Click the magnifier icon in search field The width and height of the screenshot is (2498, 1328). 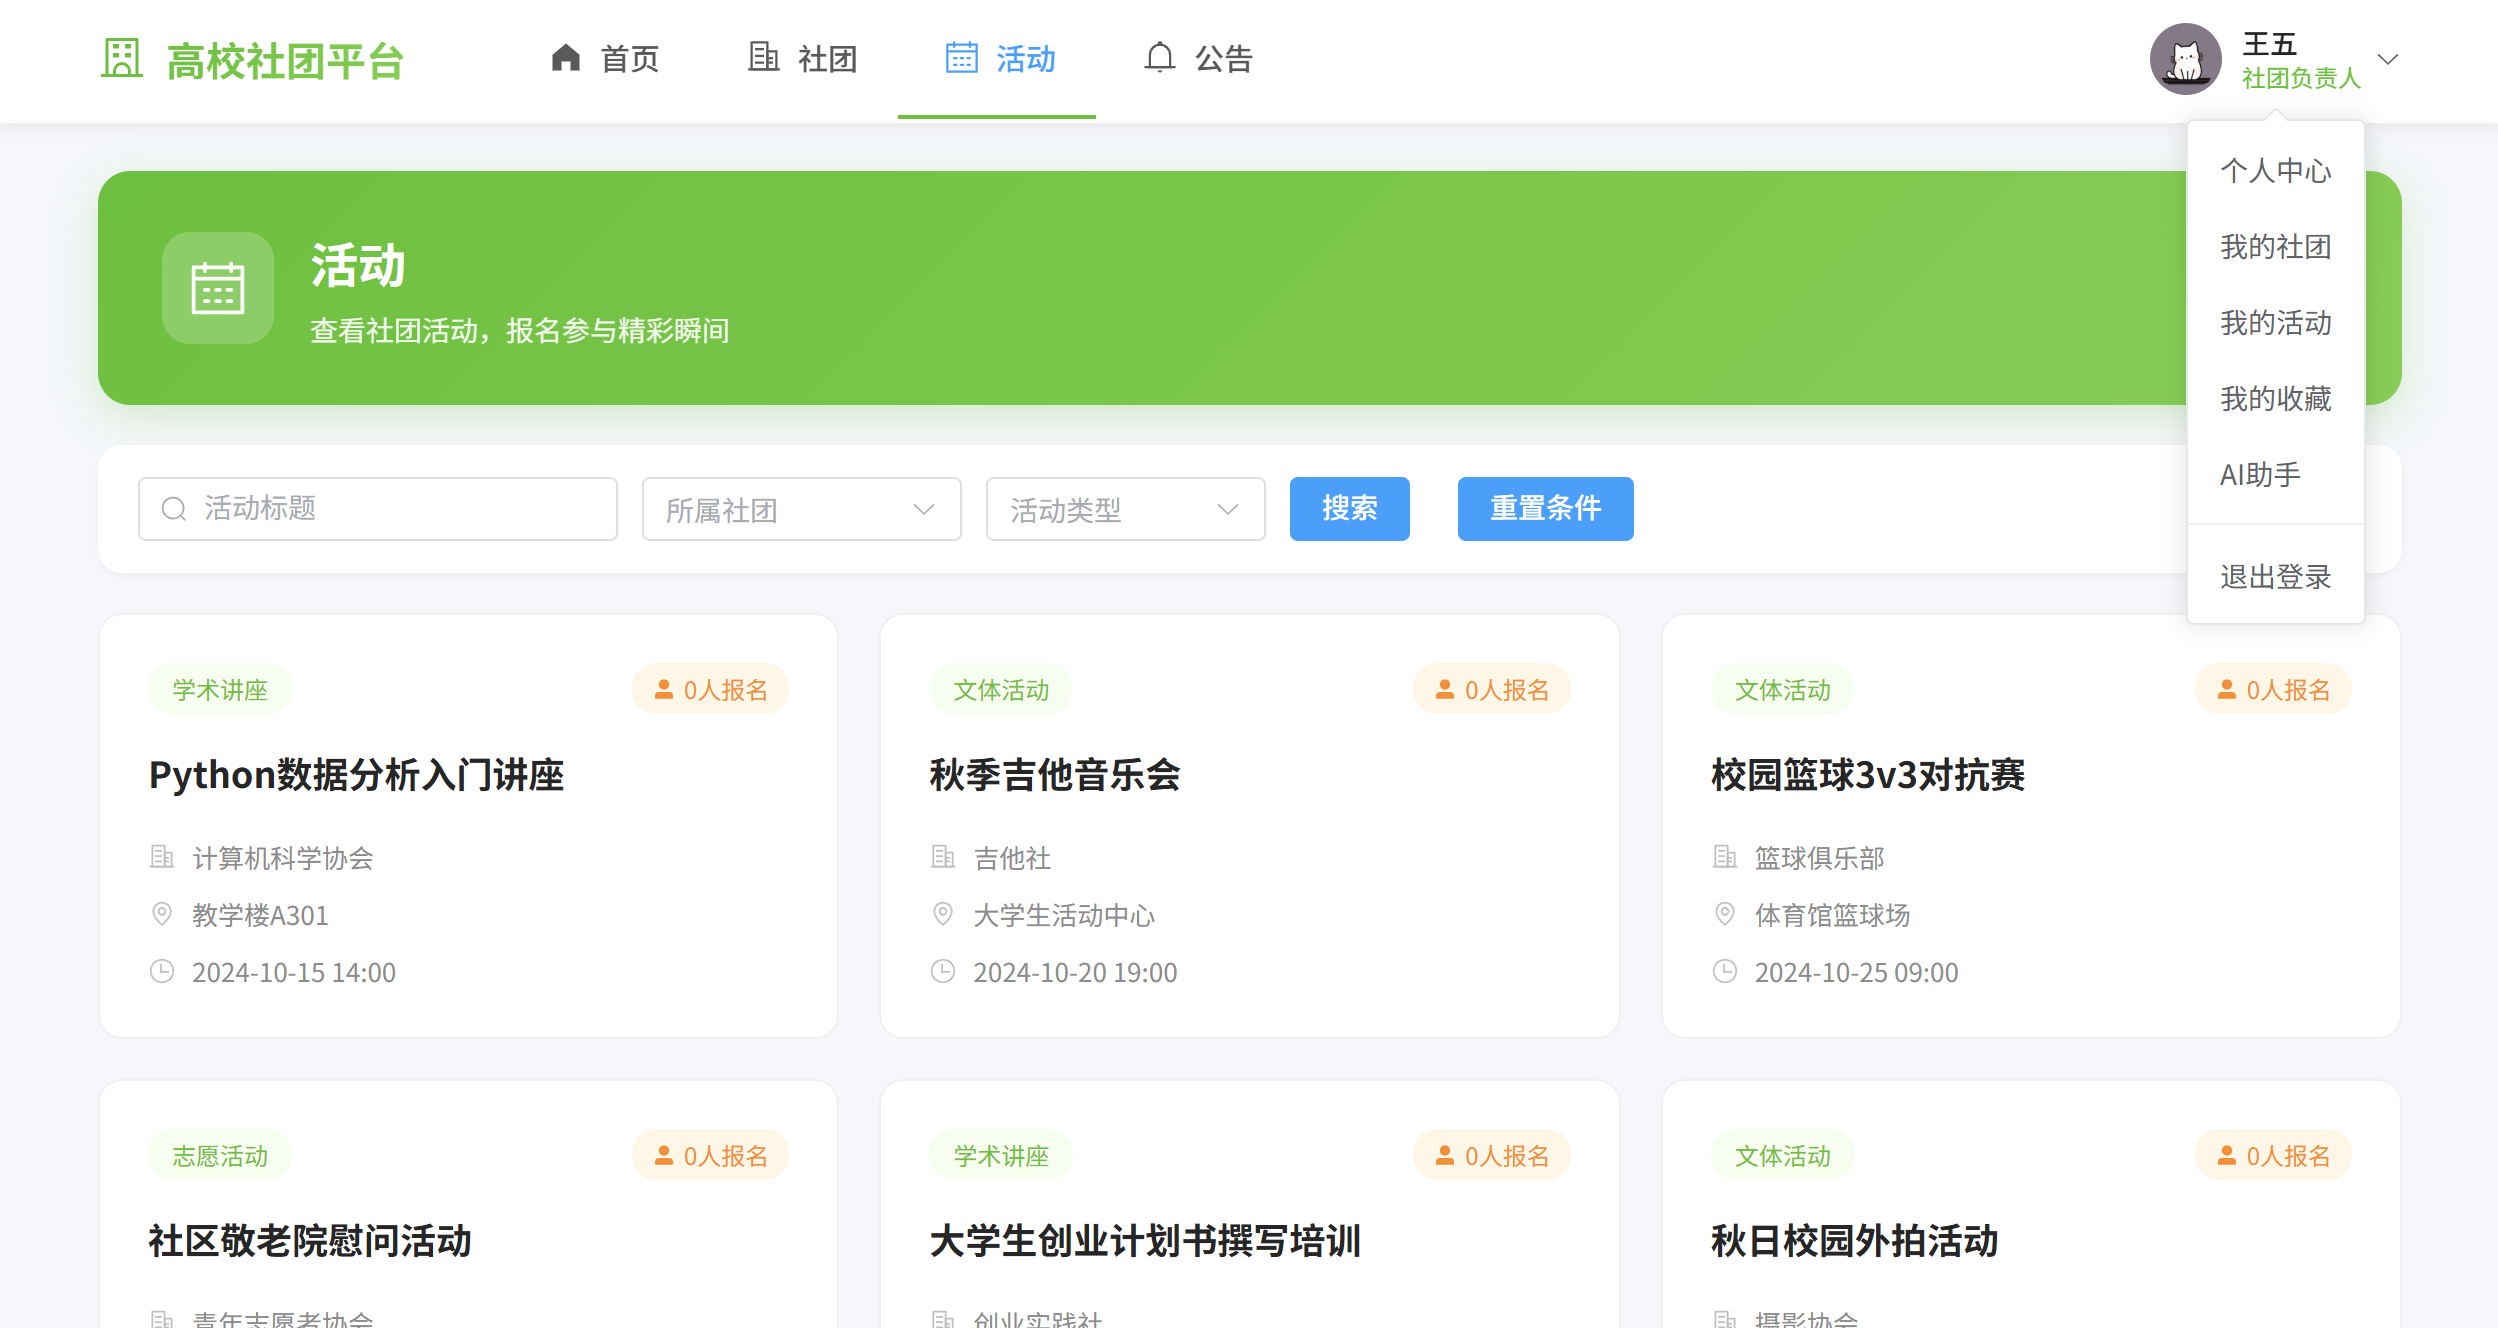coord(174,509)
